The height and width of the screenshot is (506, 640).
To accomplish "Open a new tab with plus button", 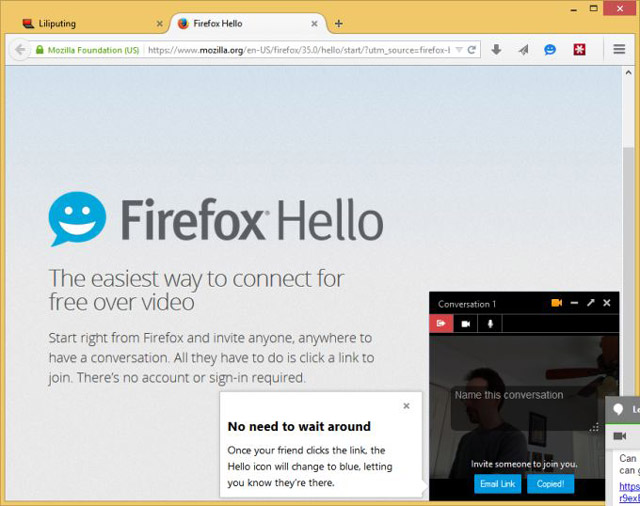I will 338,24.
